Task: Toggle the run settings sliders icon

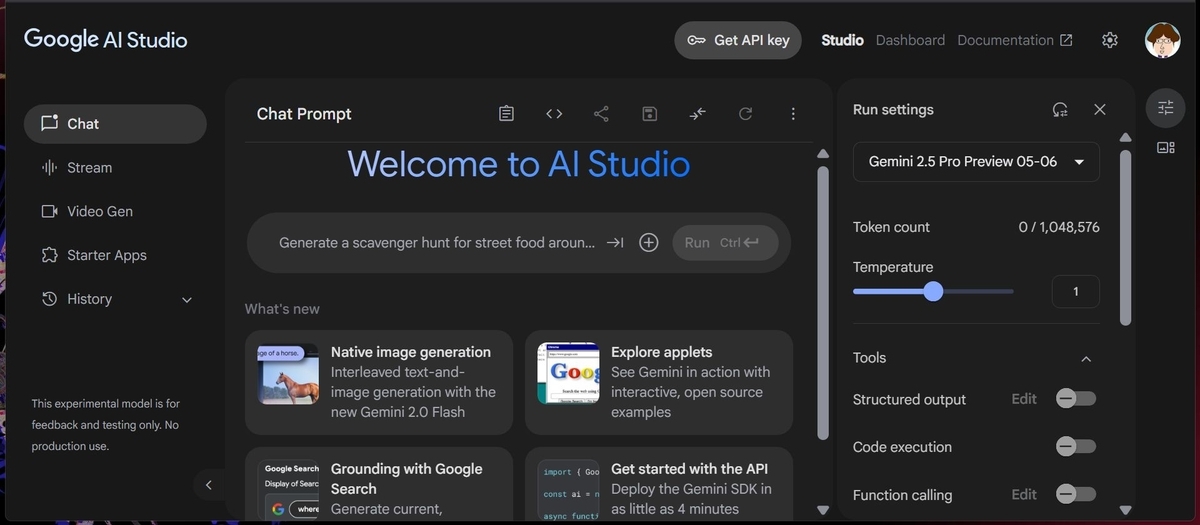Action: coord(1165,108)
